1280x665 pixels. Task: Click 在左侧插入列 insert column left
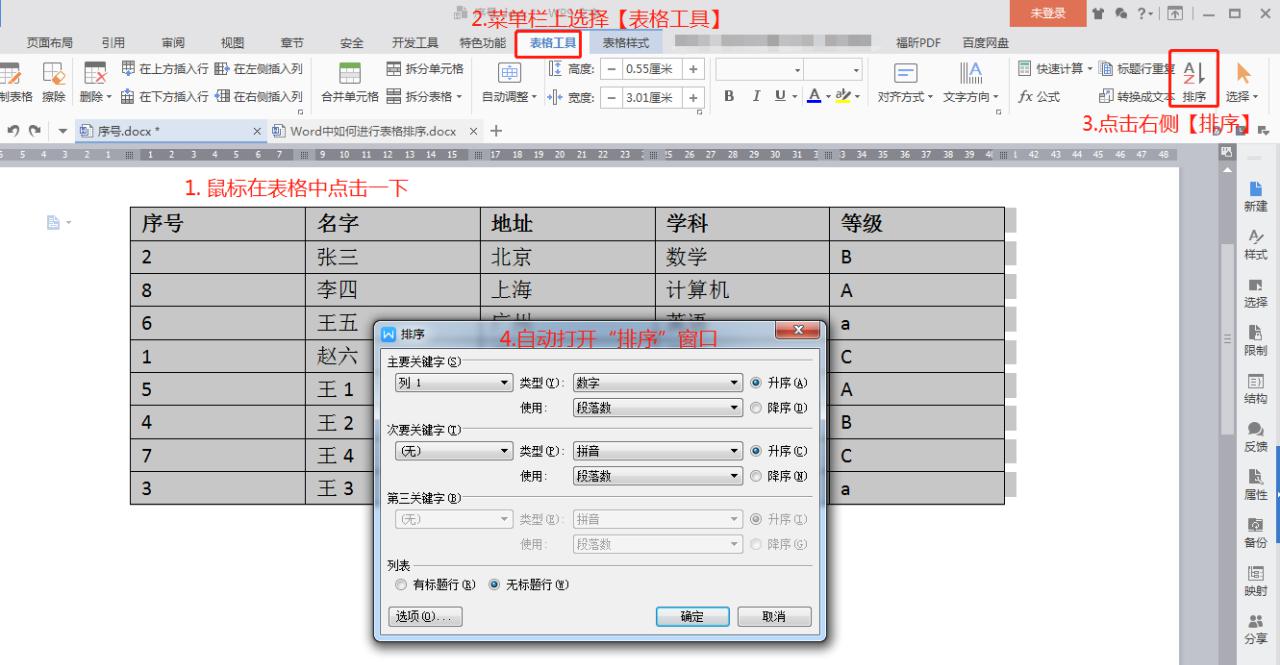[258, 69]
